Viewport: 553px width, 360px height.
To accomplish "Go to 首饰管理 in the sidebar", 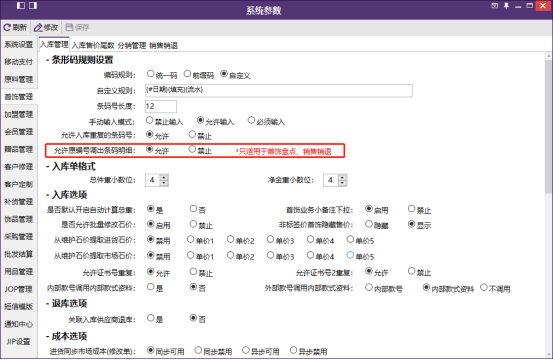I will pos(19,97).
